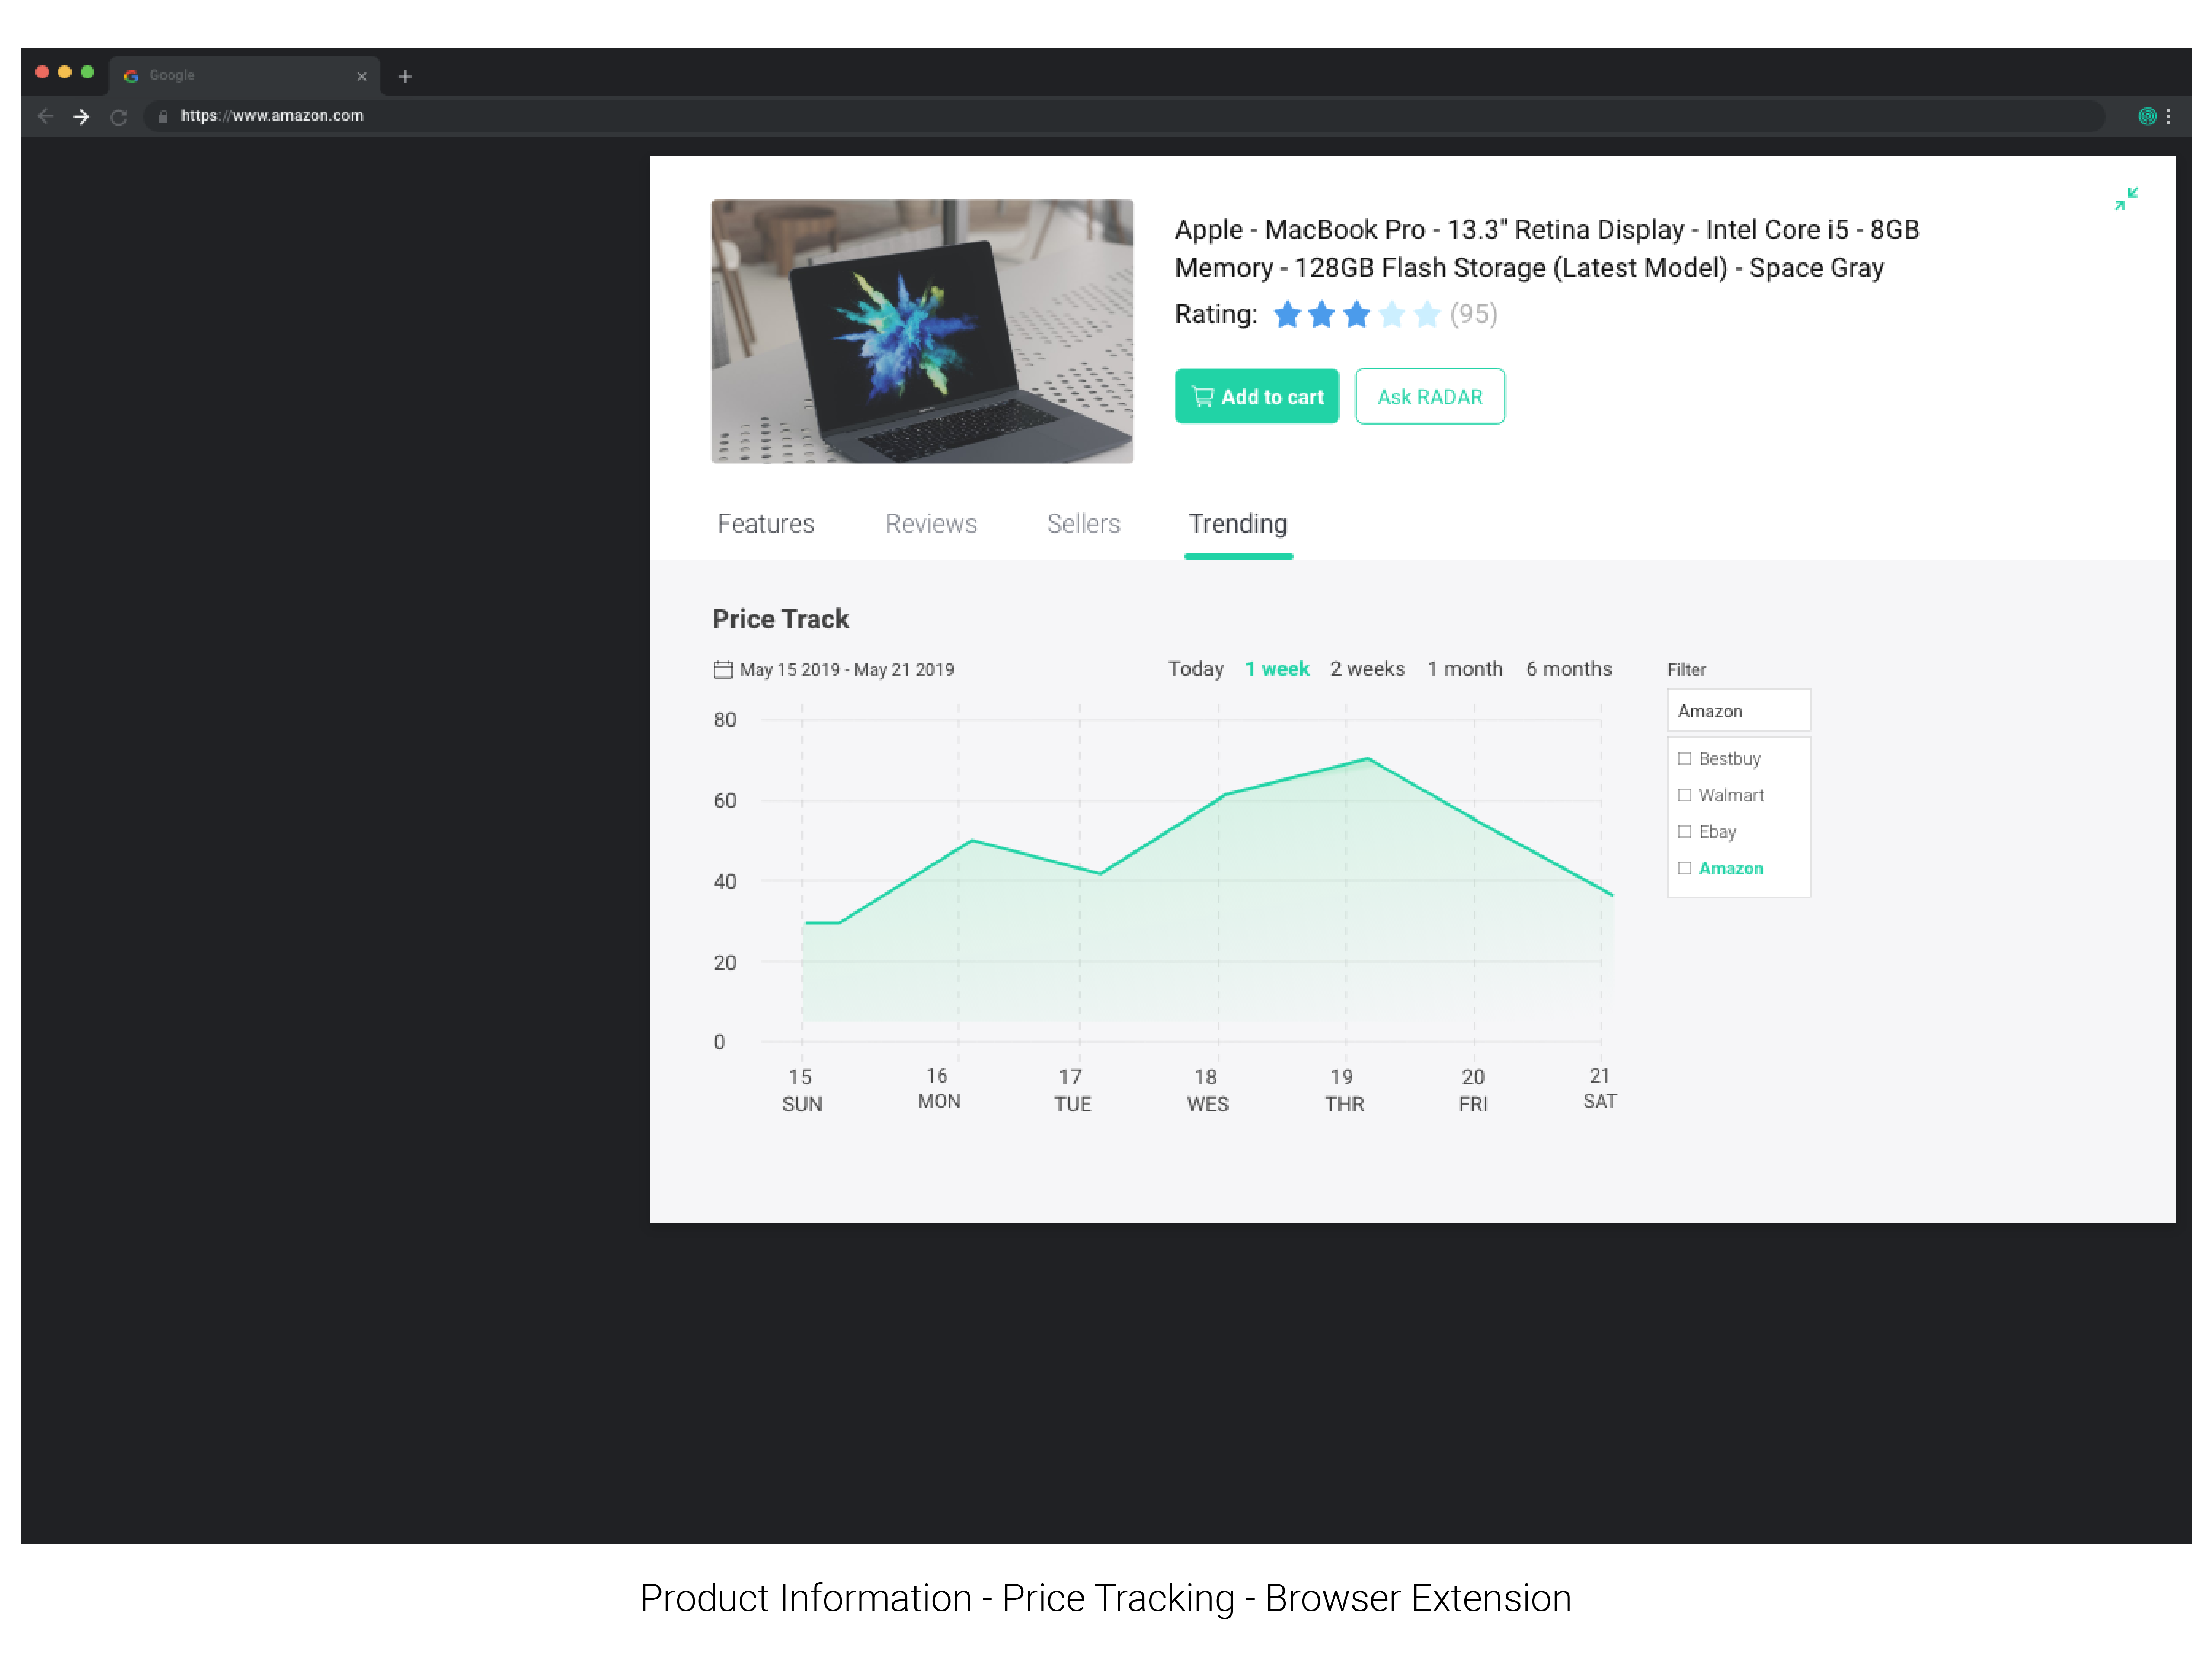Check the Bestbuy filter checkbox
This screenshot has width=2212, height=1653.
[x=1685, y=758]
